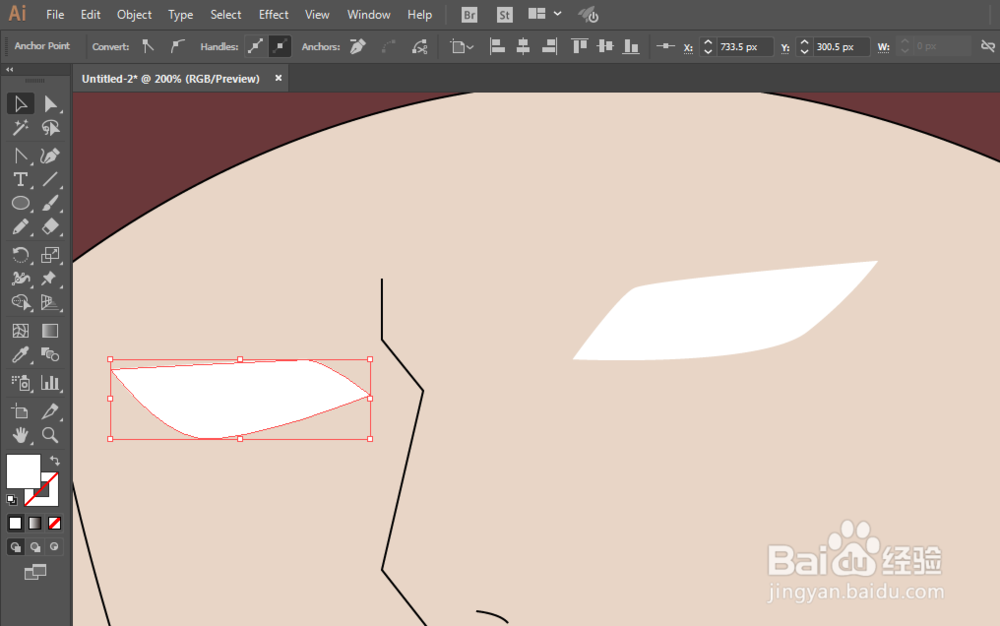Select the Warp tool
The image size is (1000, 626).
(x=20, y=279)
